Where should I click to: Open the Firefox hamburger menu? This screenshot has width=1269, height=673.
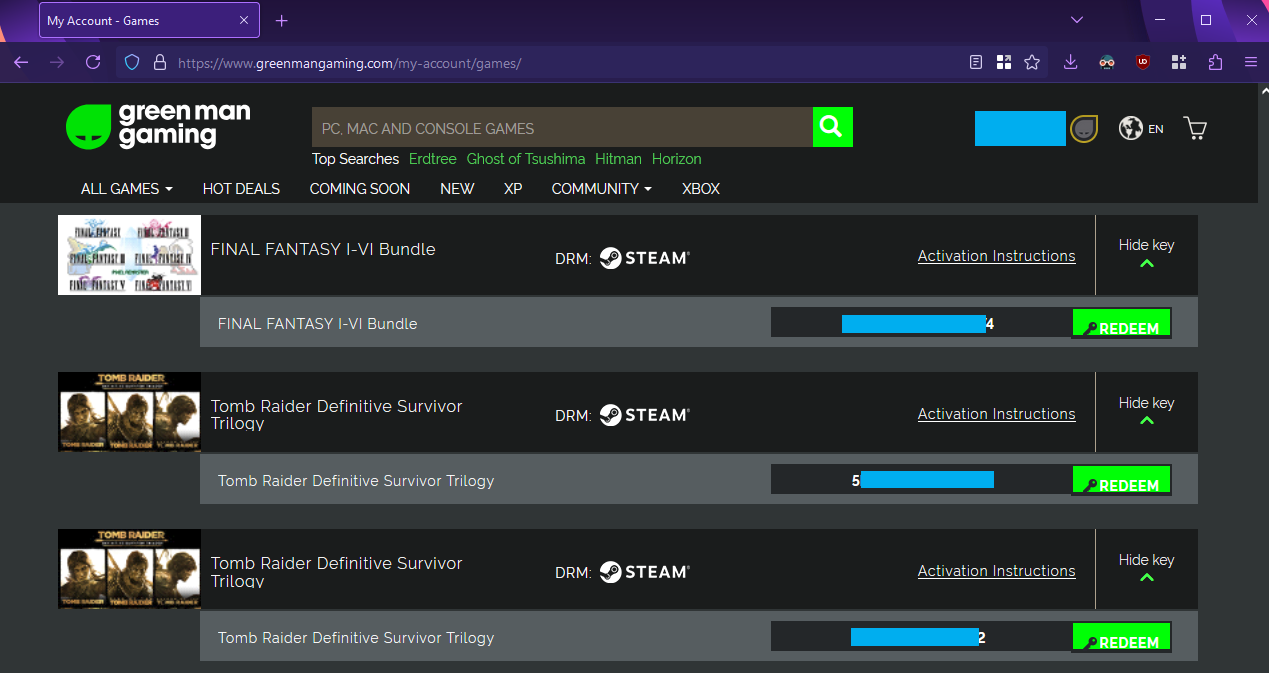click(1251, 62)
